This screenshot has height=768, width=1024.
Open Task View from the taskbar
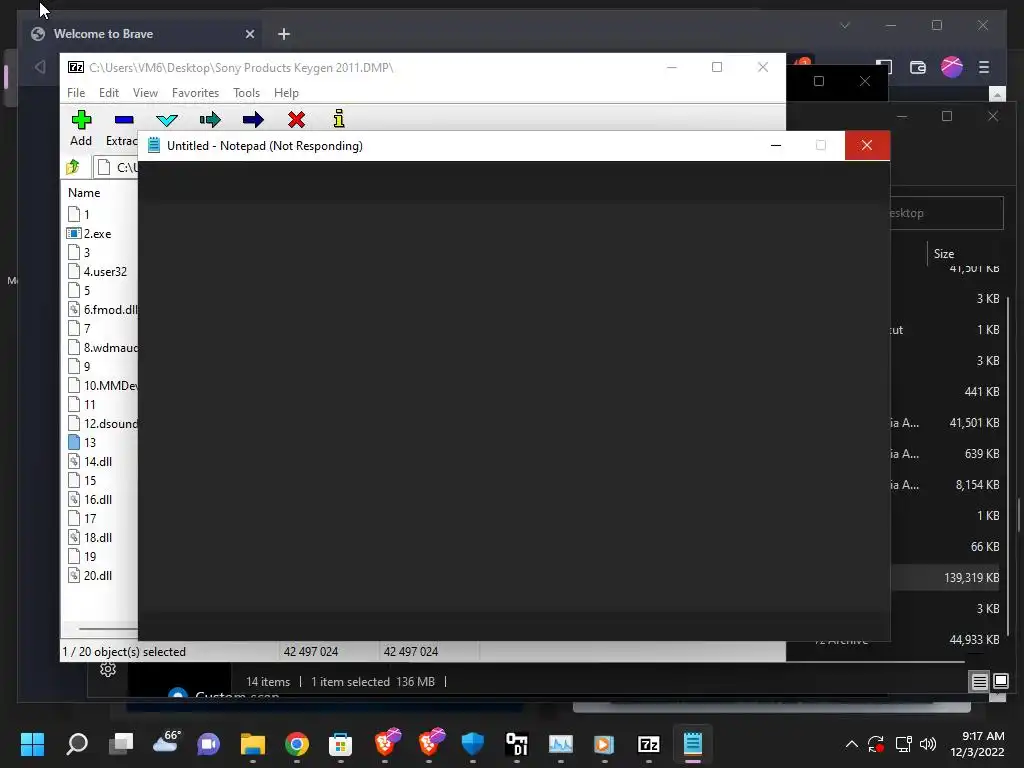tap(121, 744)
